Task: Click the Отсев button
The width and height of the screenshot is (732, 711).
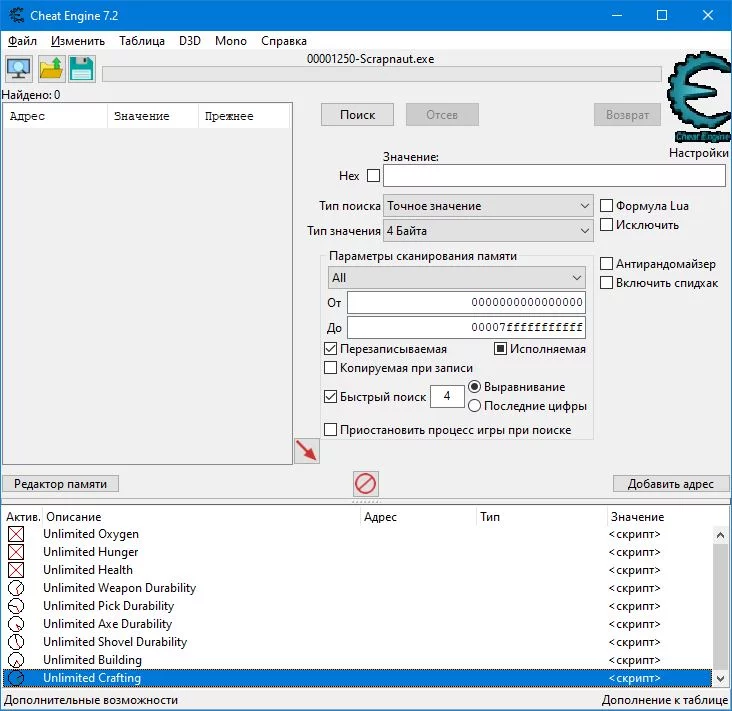Action: 442,115
